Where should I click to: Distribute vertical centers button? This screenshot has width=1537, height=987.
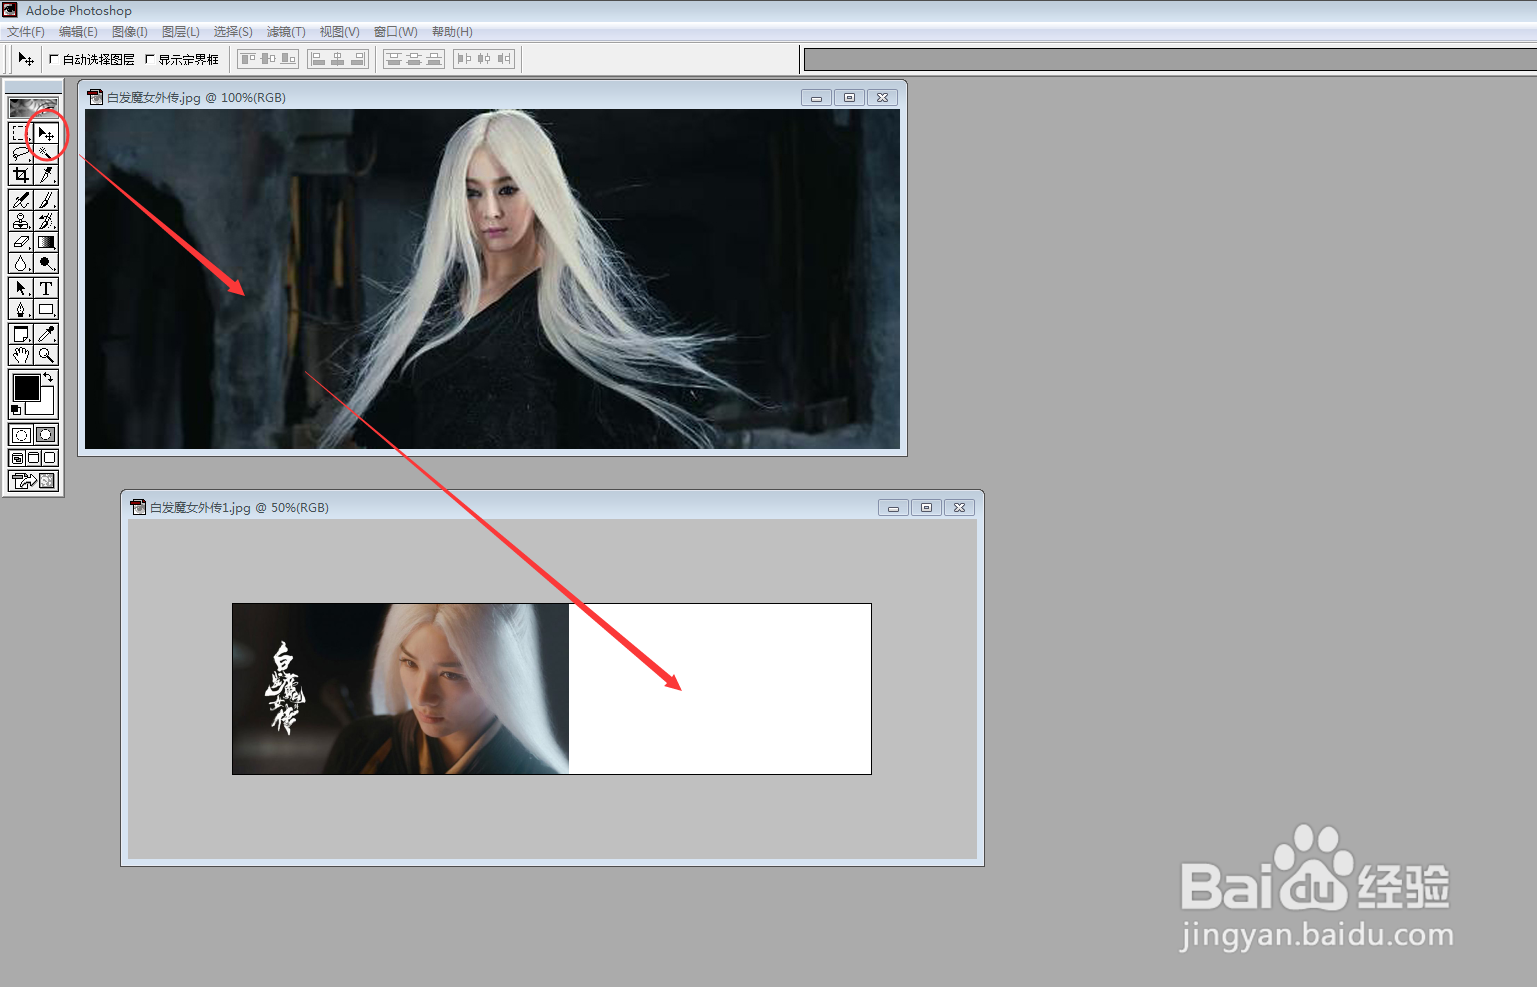coord(414,59)
